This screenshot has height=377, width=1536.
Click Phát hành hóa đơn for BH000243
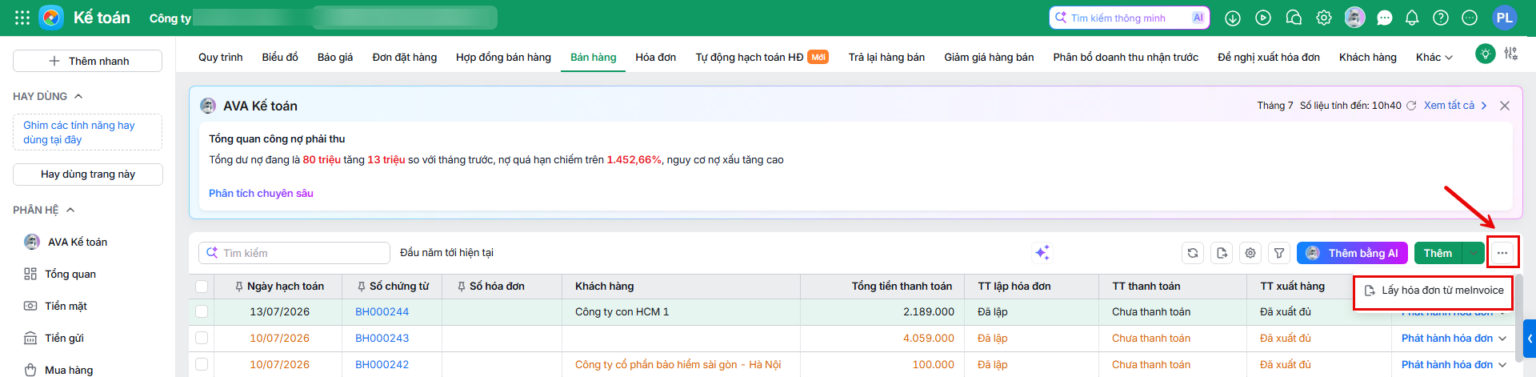click(x=1446, y=338)
